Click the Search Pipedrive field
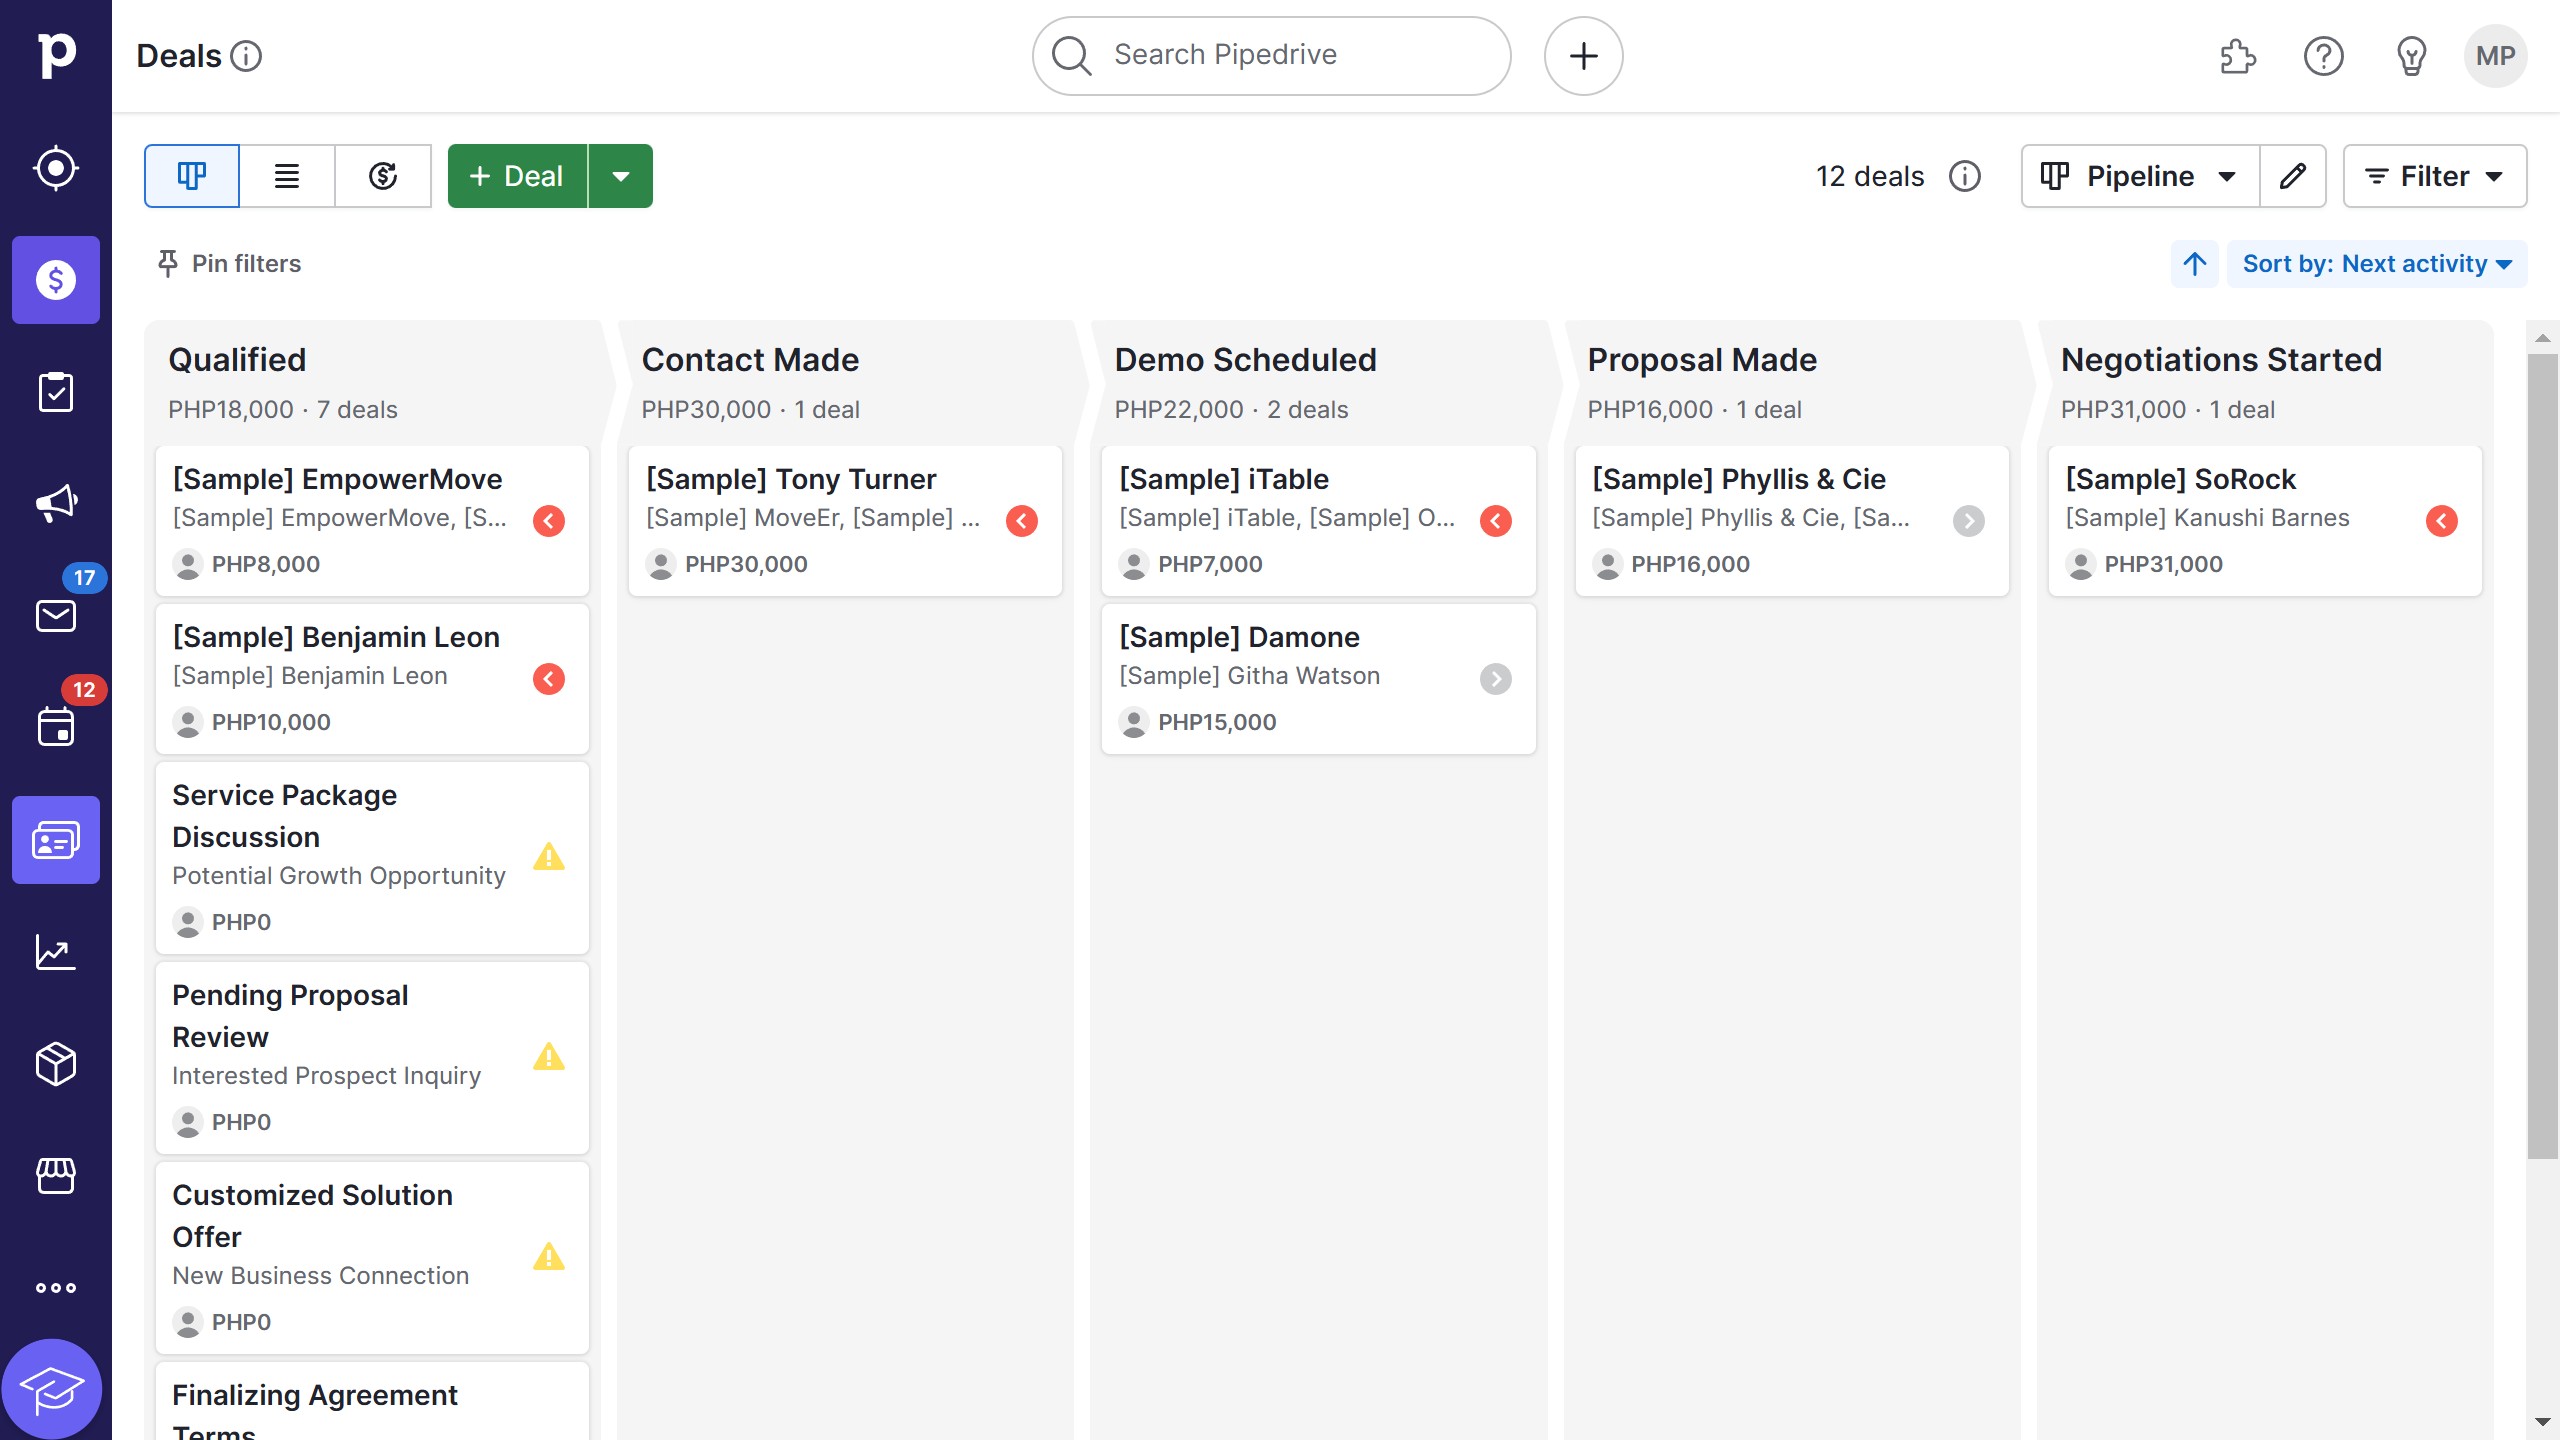Image resolution: width=2560 pixels, height=1440 pixels. tap(1271, 56)
